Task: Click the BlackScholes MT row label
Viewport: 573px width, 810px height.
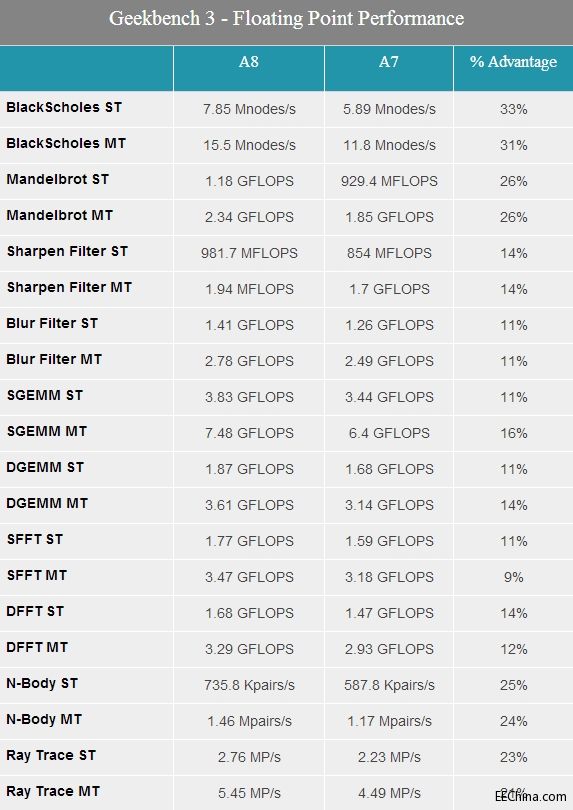Action: (66, 143)
